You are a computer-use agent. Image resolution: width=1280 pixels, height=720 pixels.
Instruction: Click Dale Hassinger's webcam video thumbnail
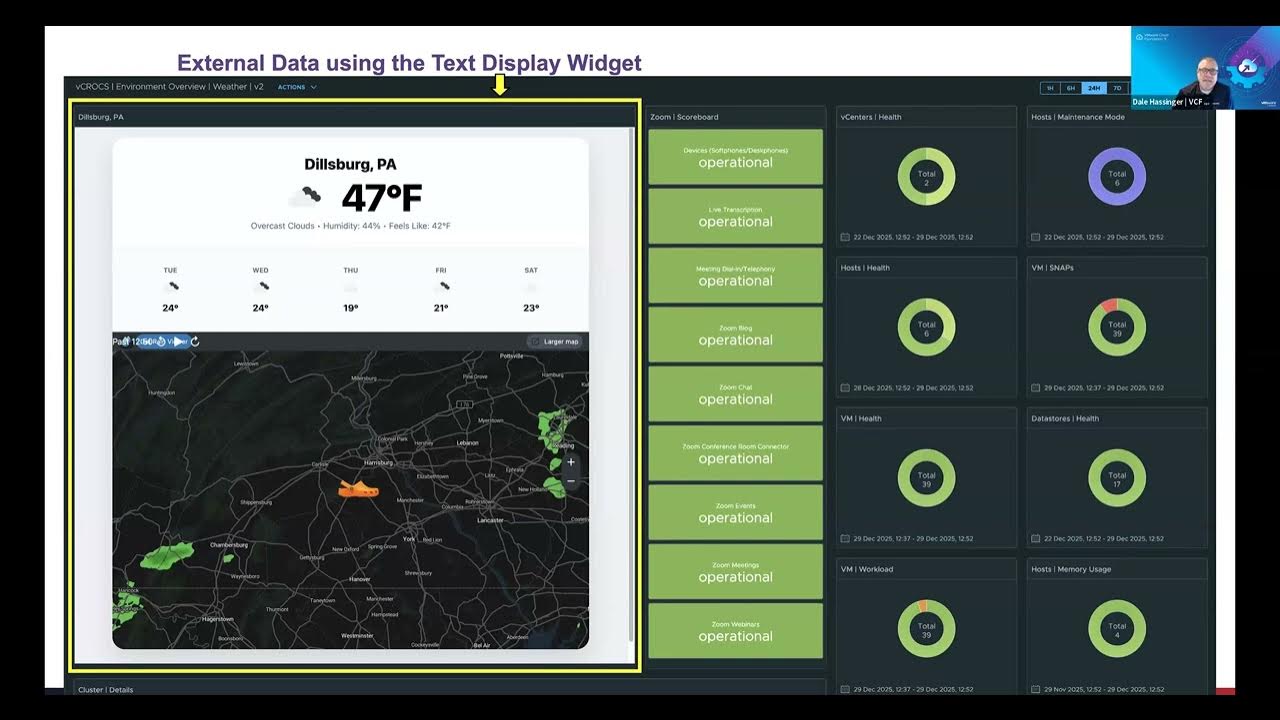pos(1205,66)
